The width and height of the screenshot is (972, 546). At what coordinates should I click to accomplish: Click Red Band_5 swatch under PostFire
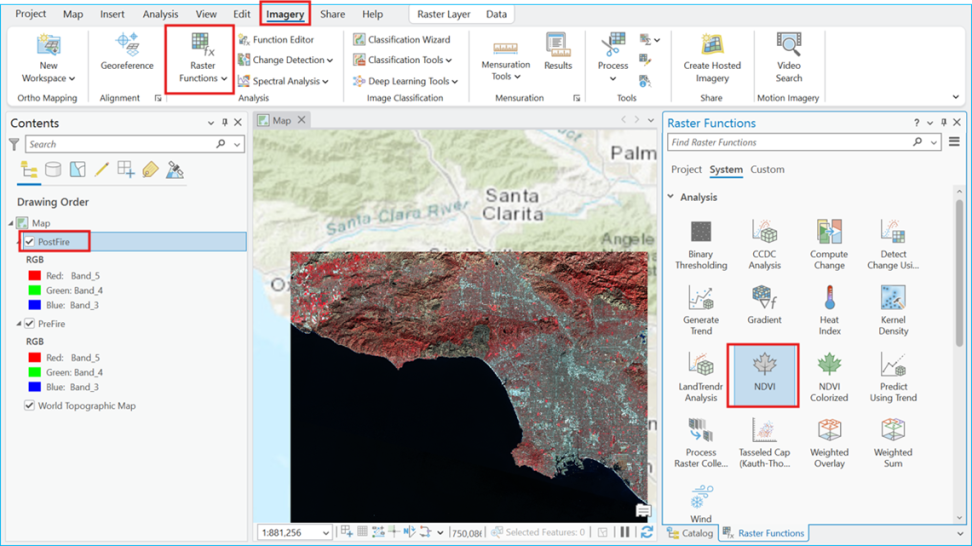point(35,275)
